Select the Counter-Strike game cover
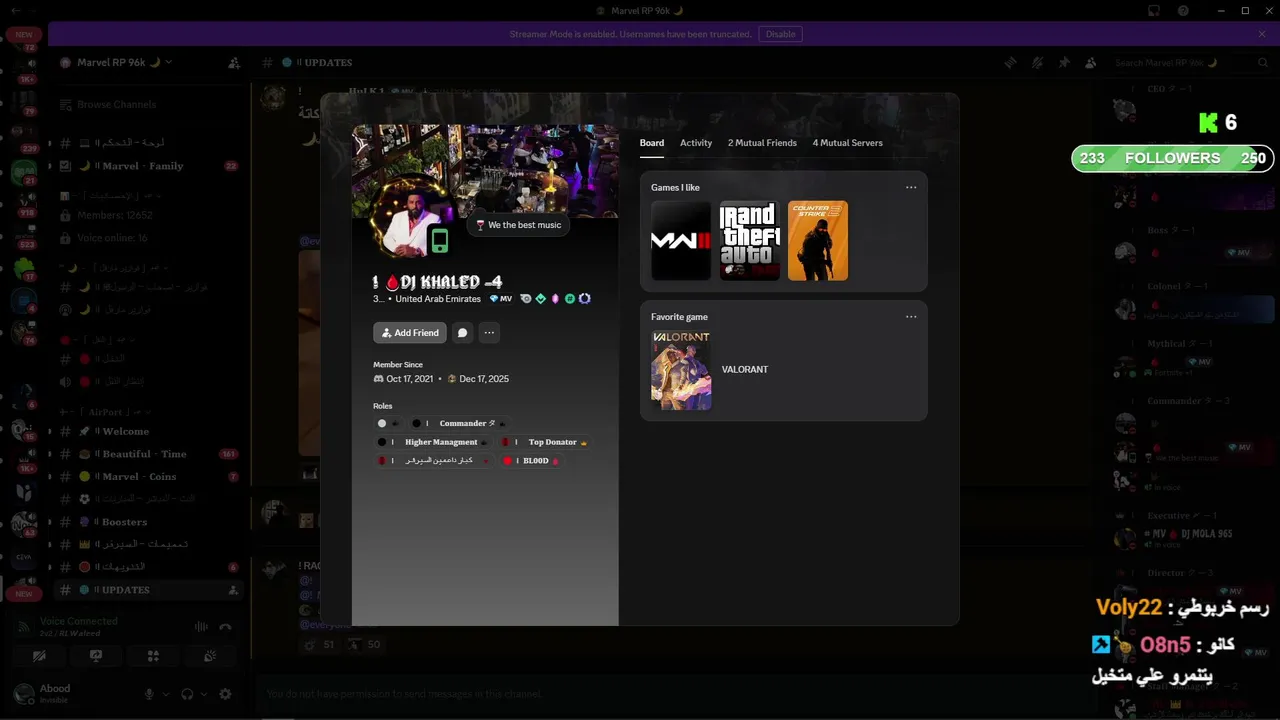This screenshot has height=720, width=1280. [817, 241]
